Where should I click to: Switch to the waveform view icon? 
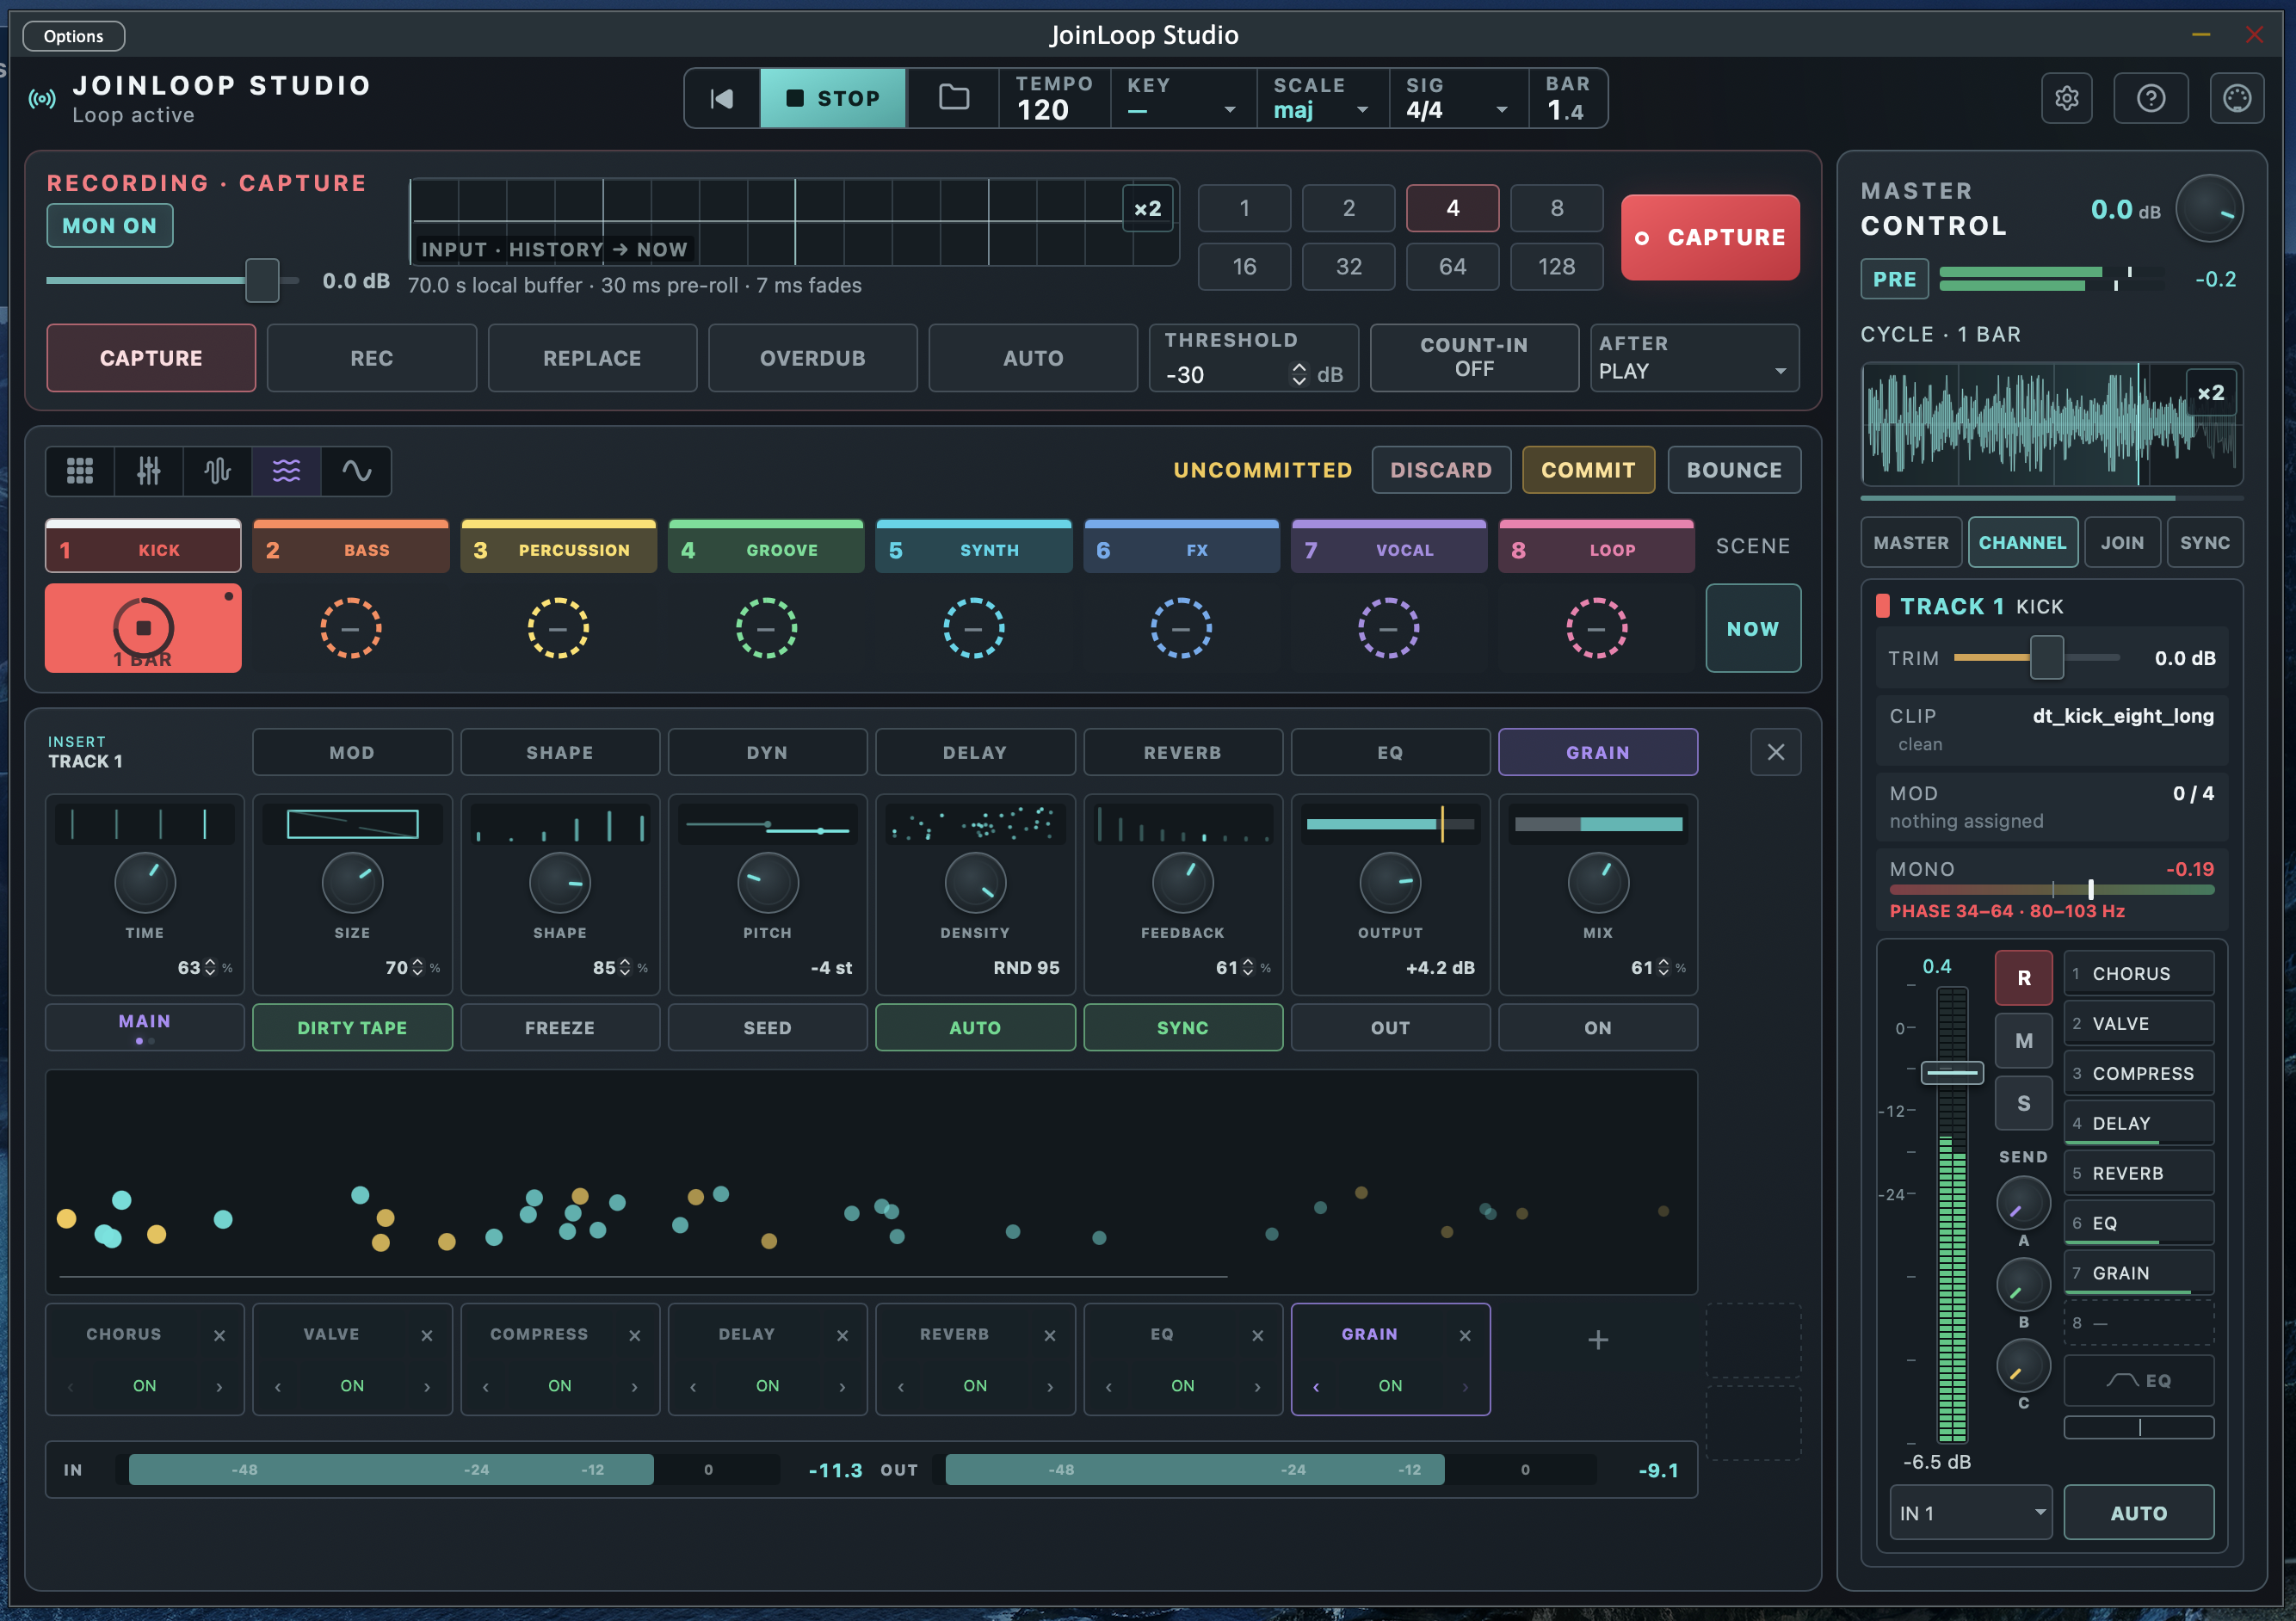[x=218, y=470]
